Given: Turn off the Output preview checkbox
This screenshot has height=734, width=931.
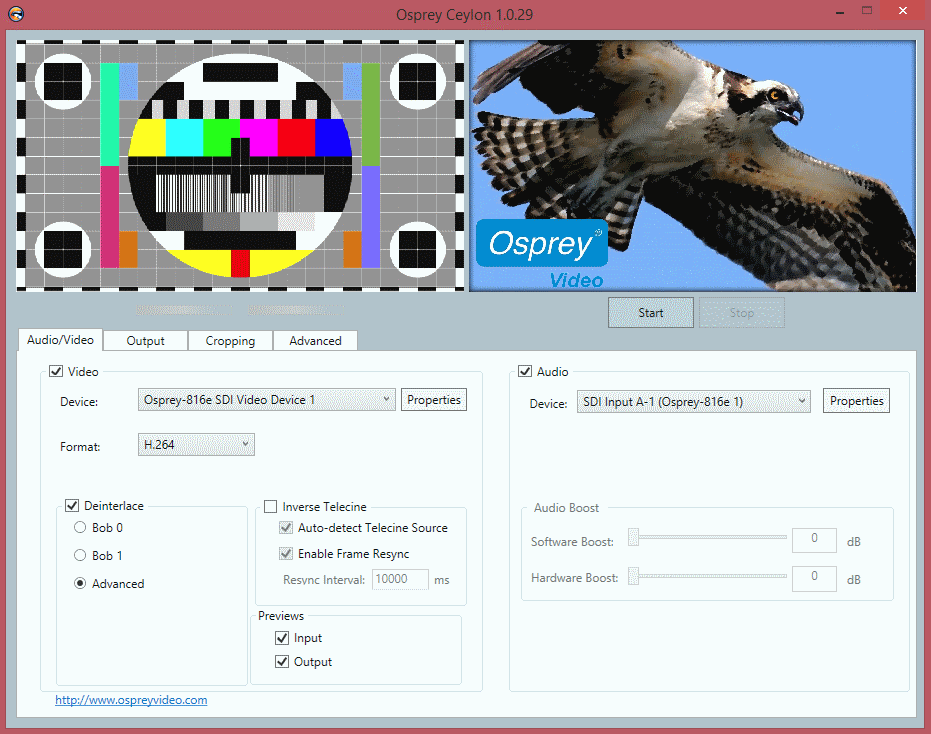Looking at the screenshot, I should tap(282, 662).
